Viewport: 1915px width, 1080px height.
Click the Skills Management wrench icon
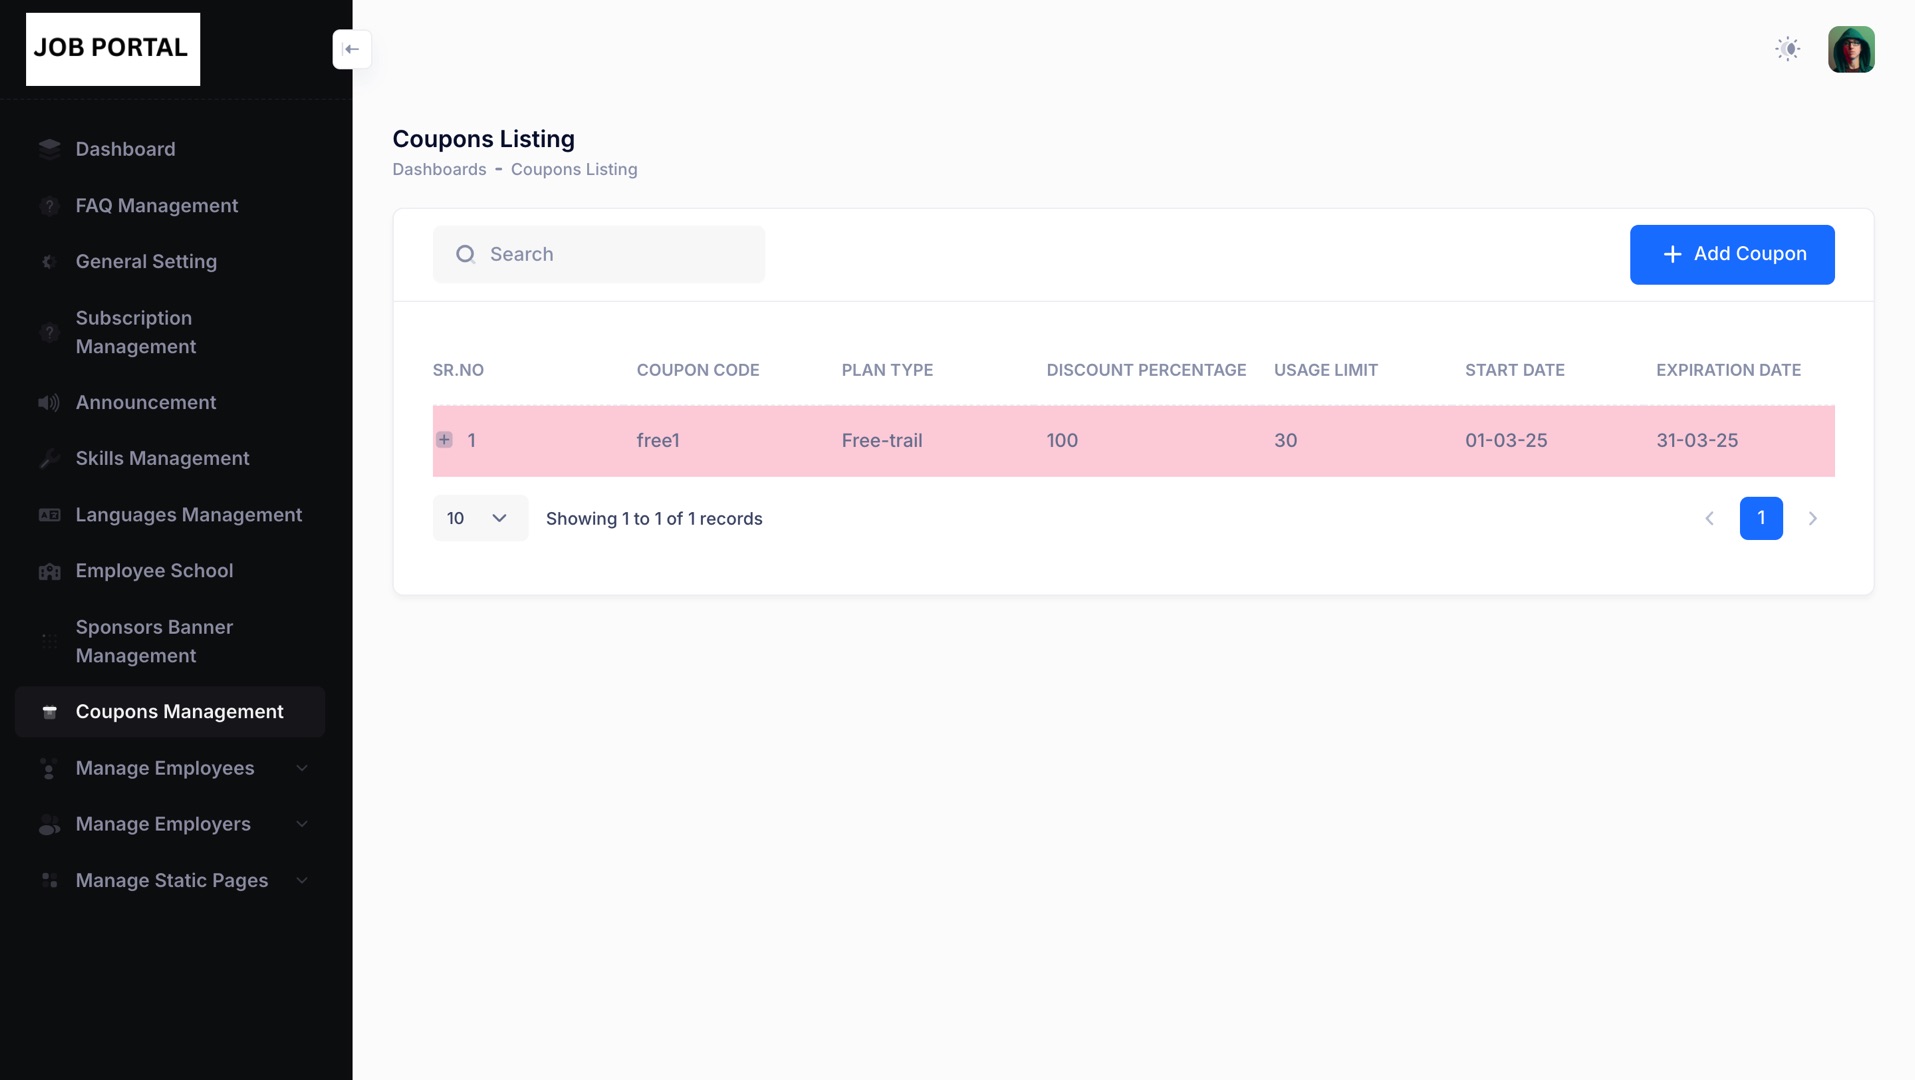(49, 459)
